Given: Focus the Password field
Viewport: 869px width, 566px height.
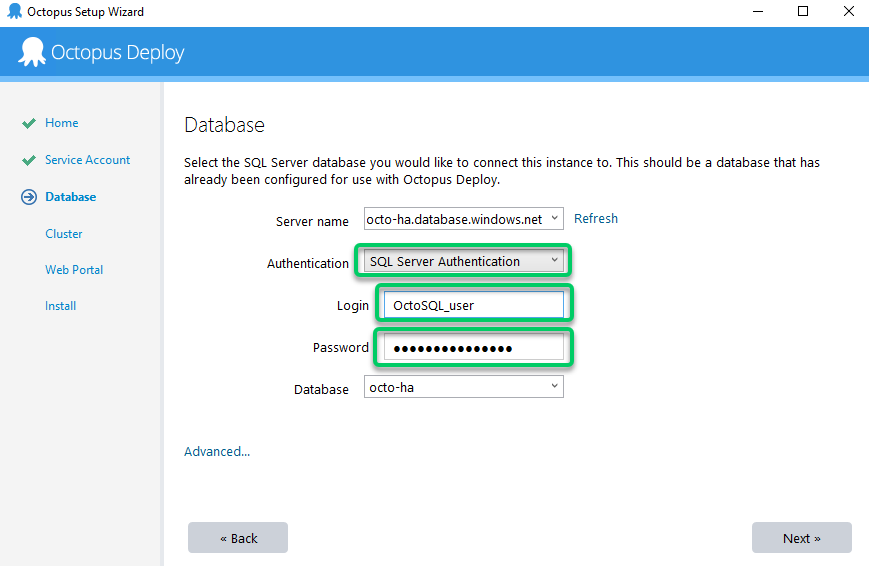Looking at the screenshot, I should pos(473,348).
